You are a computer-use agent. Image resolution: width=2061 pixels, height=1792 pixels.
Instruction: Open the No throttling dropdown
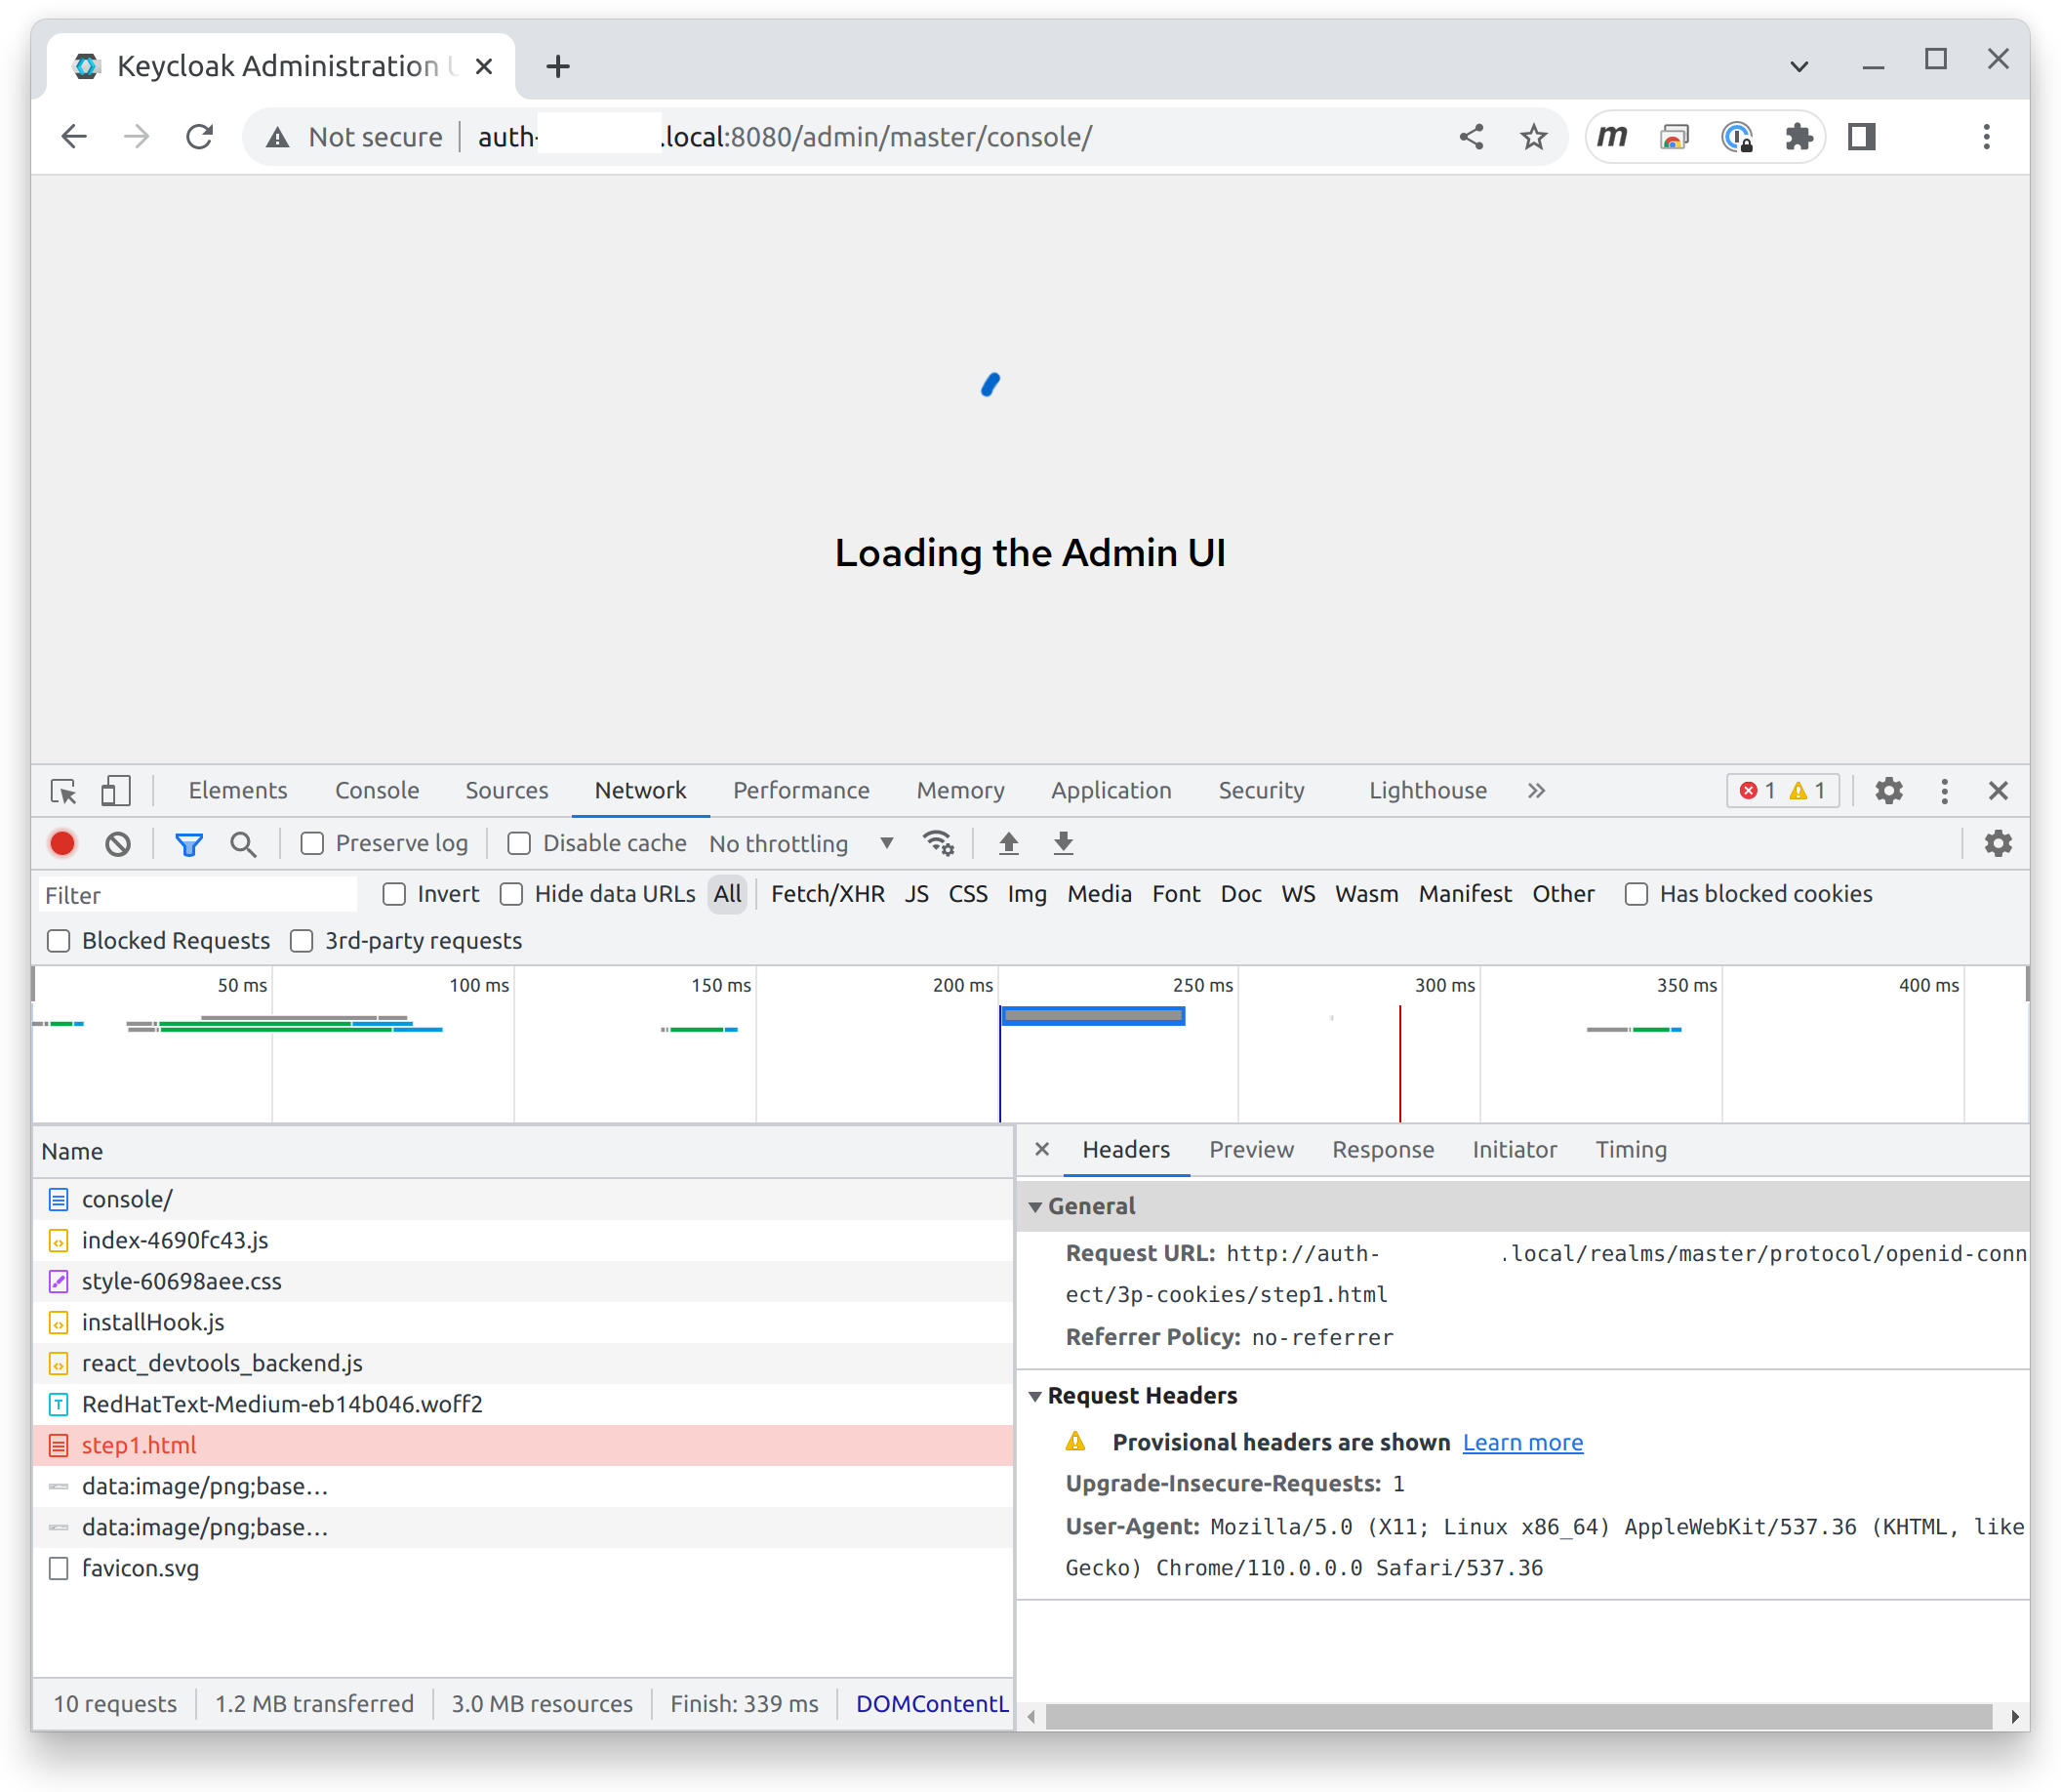[x=800, y=844]
